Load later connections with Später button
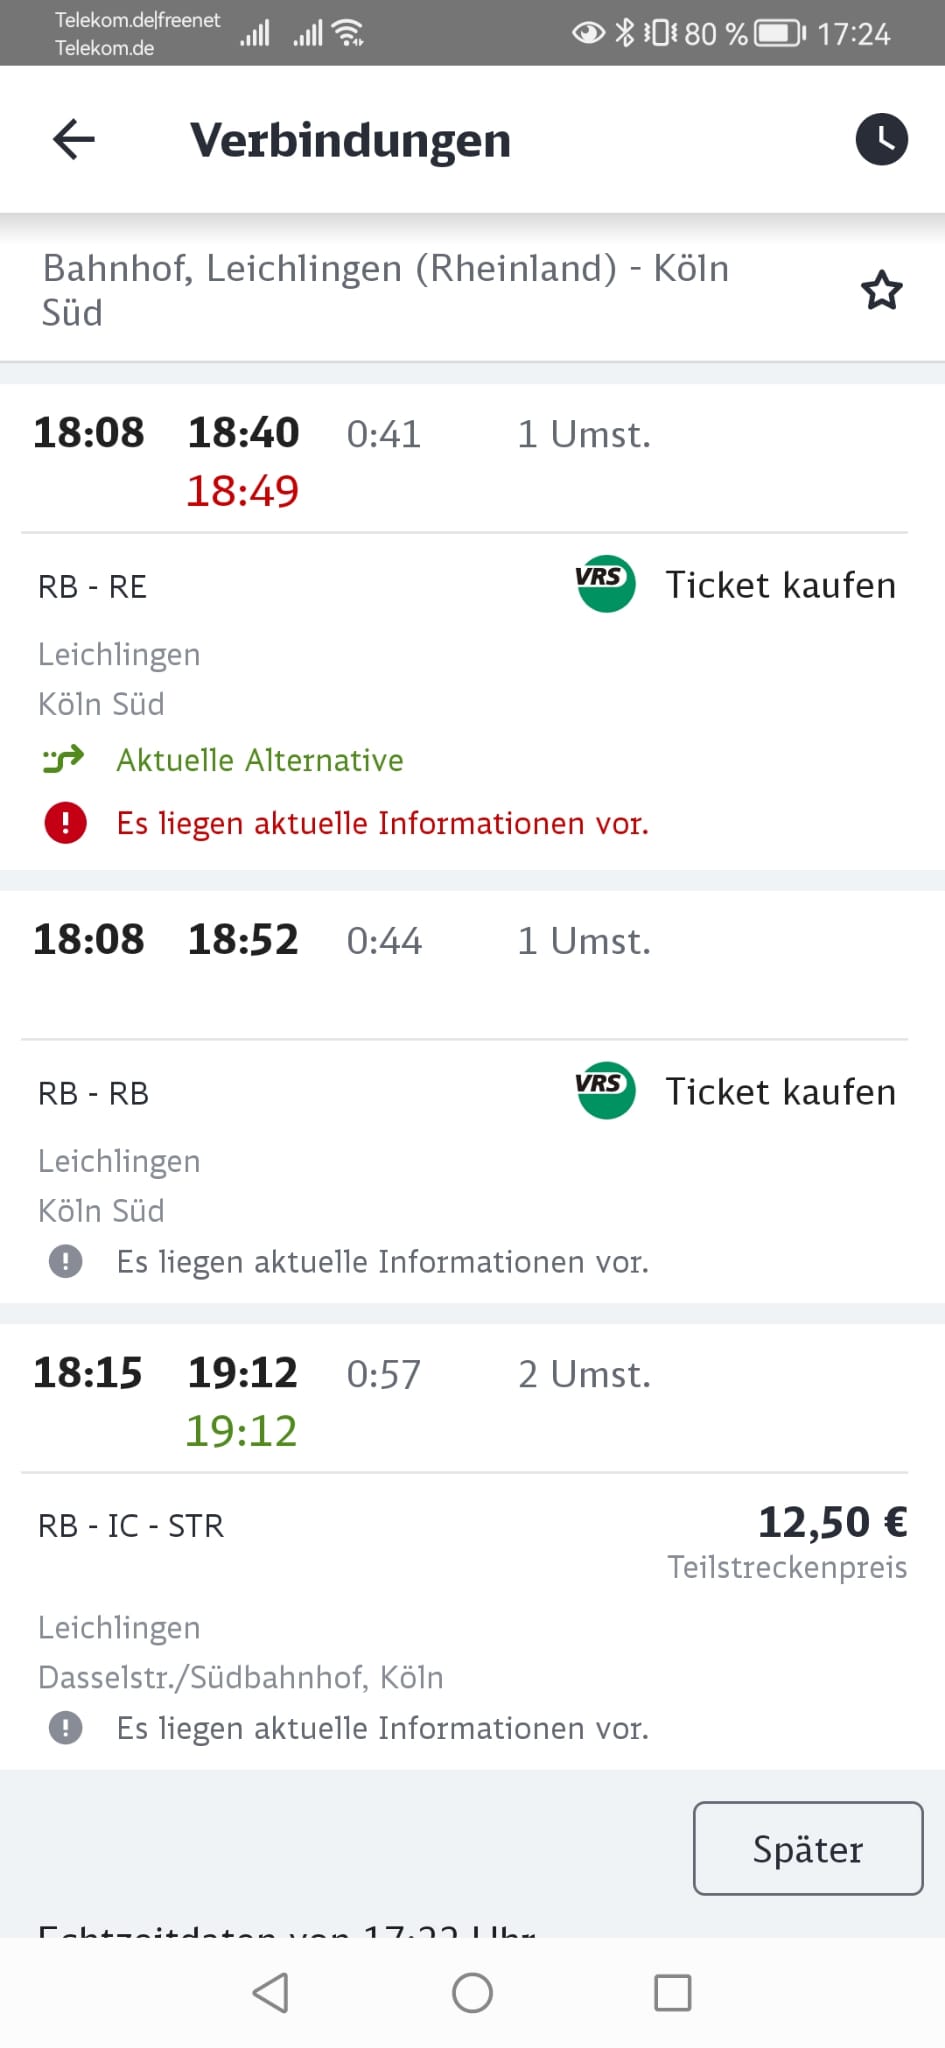Viewport: 945px width, 2048px height. click(x=807, y=1848)
